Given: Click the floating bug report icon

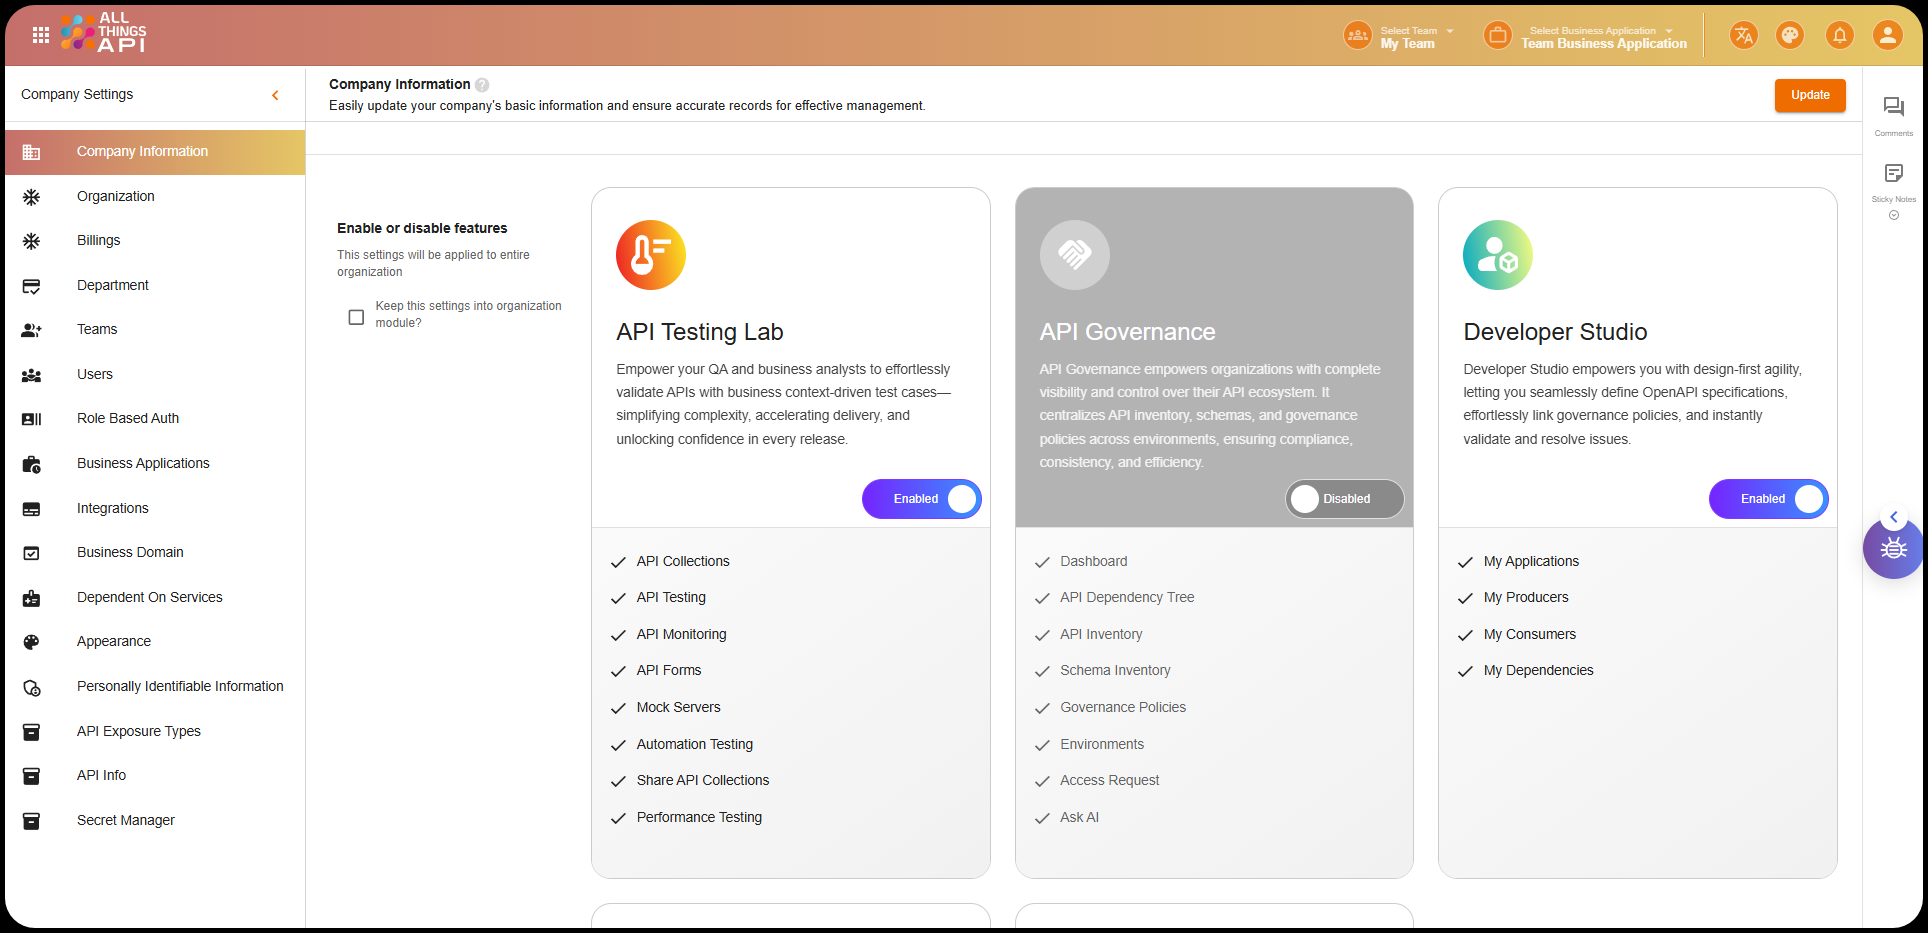Looking at the screenshot, I should click(x=1893, y=549).
